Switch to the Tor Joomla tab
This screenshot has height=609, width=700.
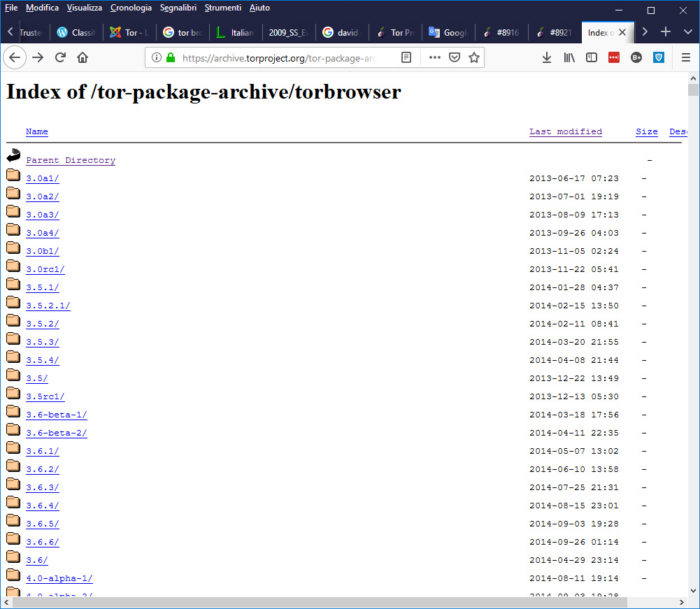tap(129, 33)
